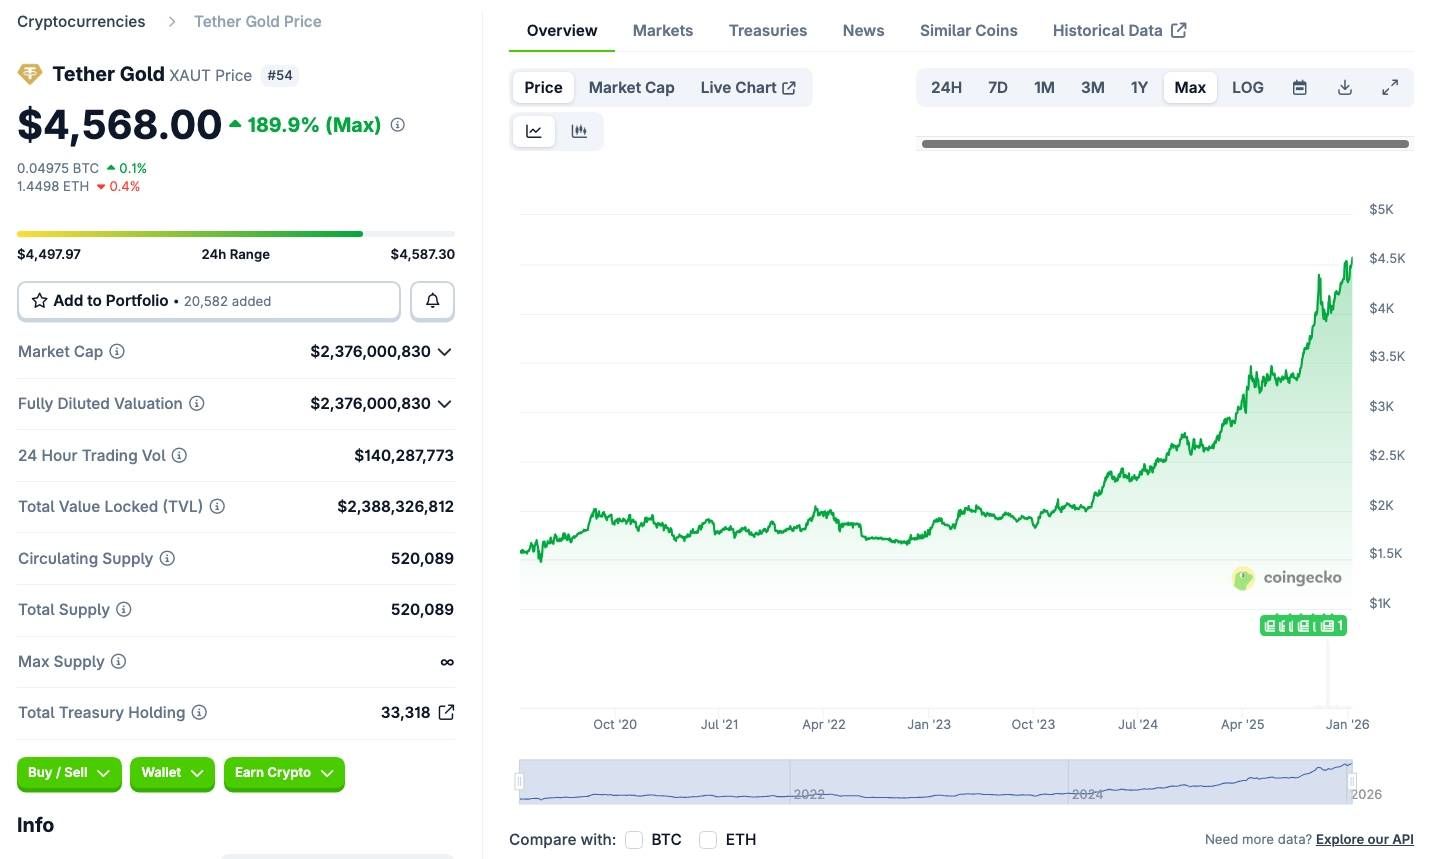The width and height of the screenshot is (1430, 859).
Task: Click the chart timeline scrollbar handle
Action: point(1163,144)
